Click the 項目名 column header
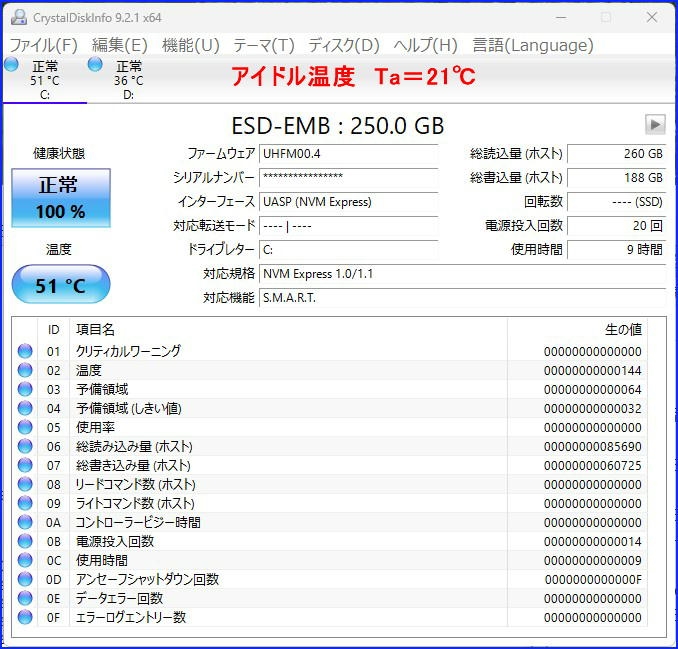This screenshot has width=678, height=649. pos(96,329)
